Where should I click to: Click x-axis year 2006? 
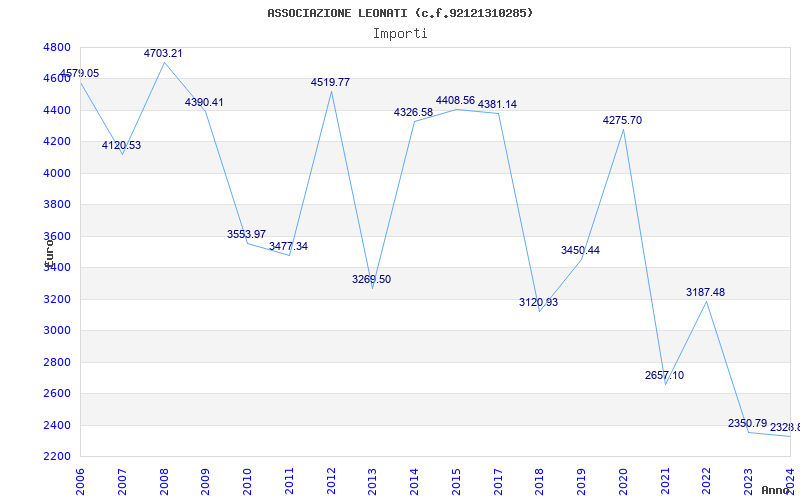pyautogui.click(x=80, y=482)
